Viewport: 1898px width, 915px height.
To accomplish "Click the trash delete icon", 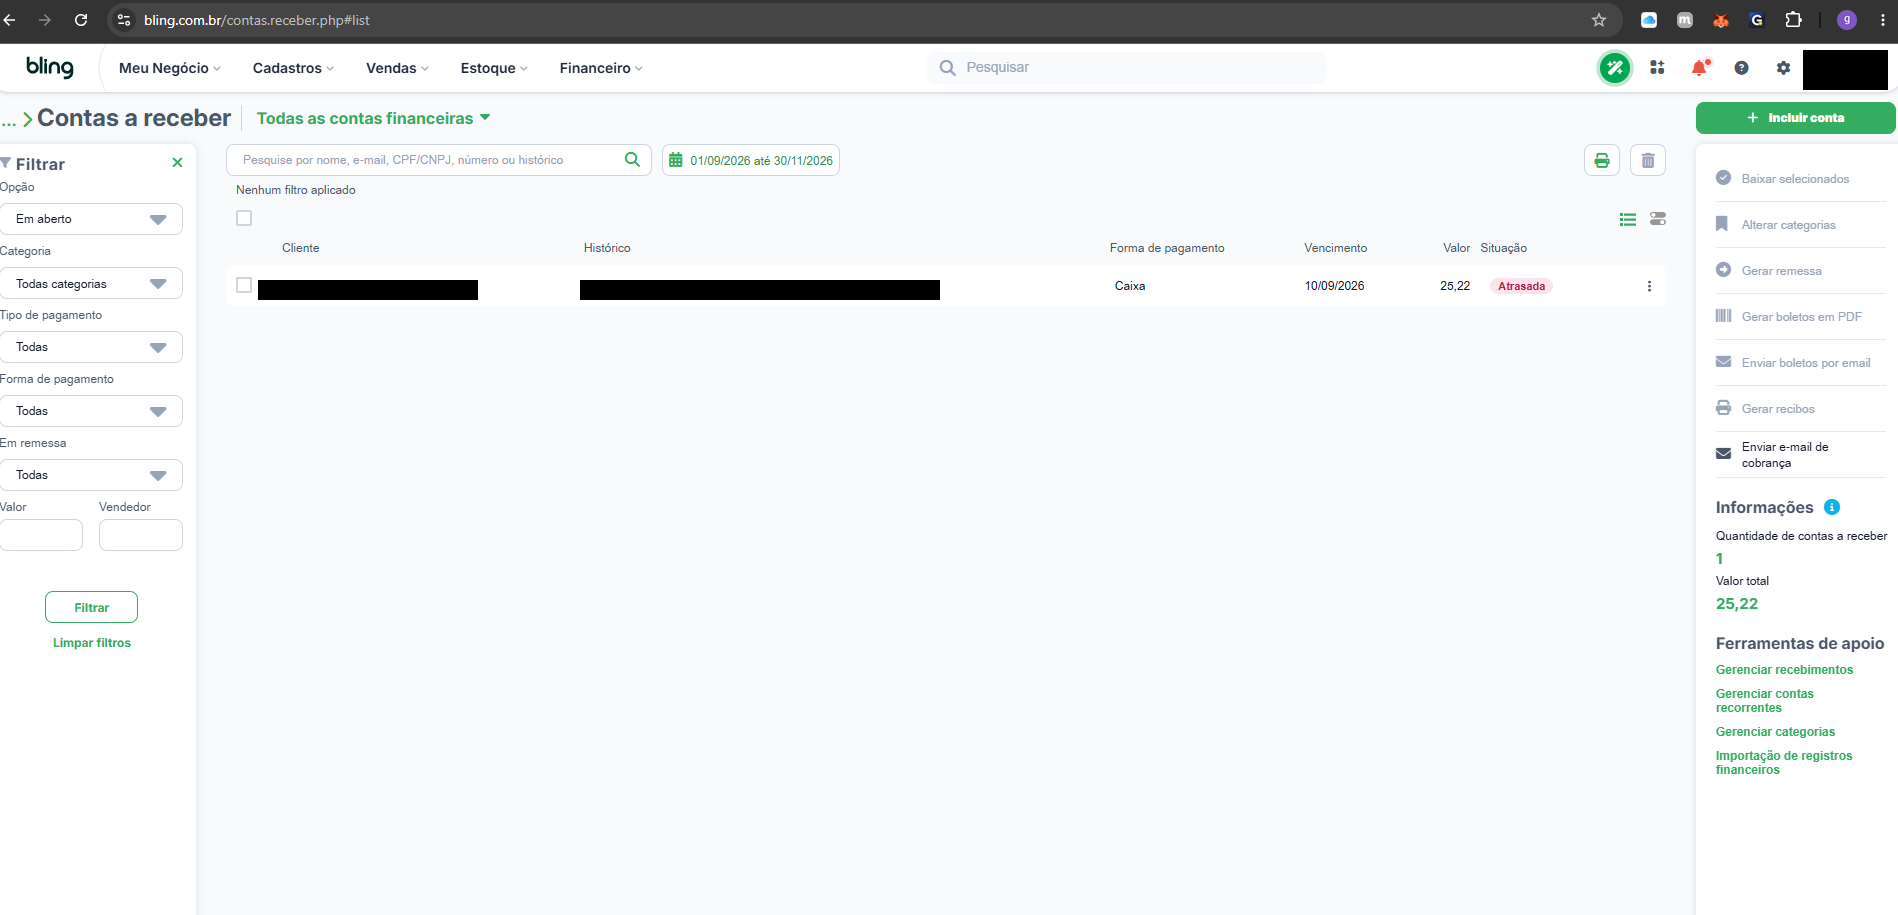I will (1648, 160).
